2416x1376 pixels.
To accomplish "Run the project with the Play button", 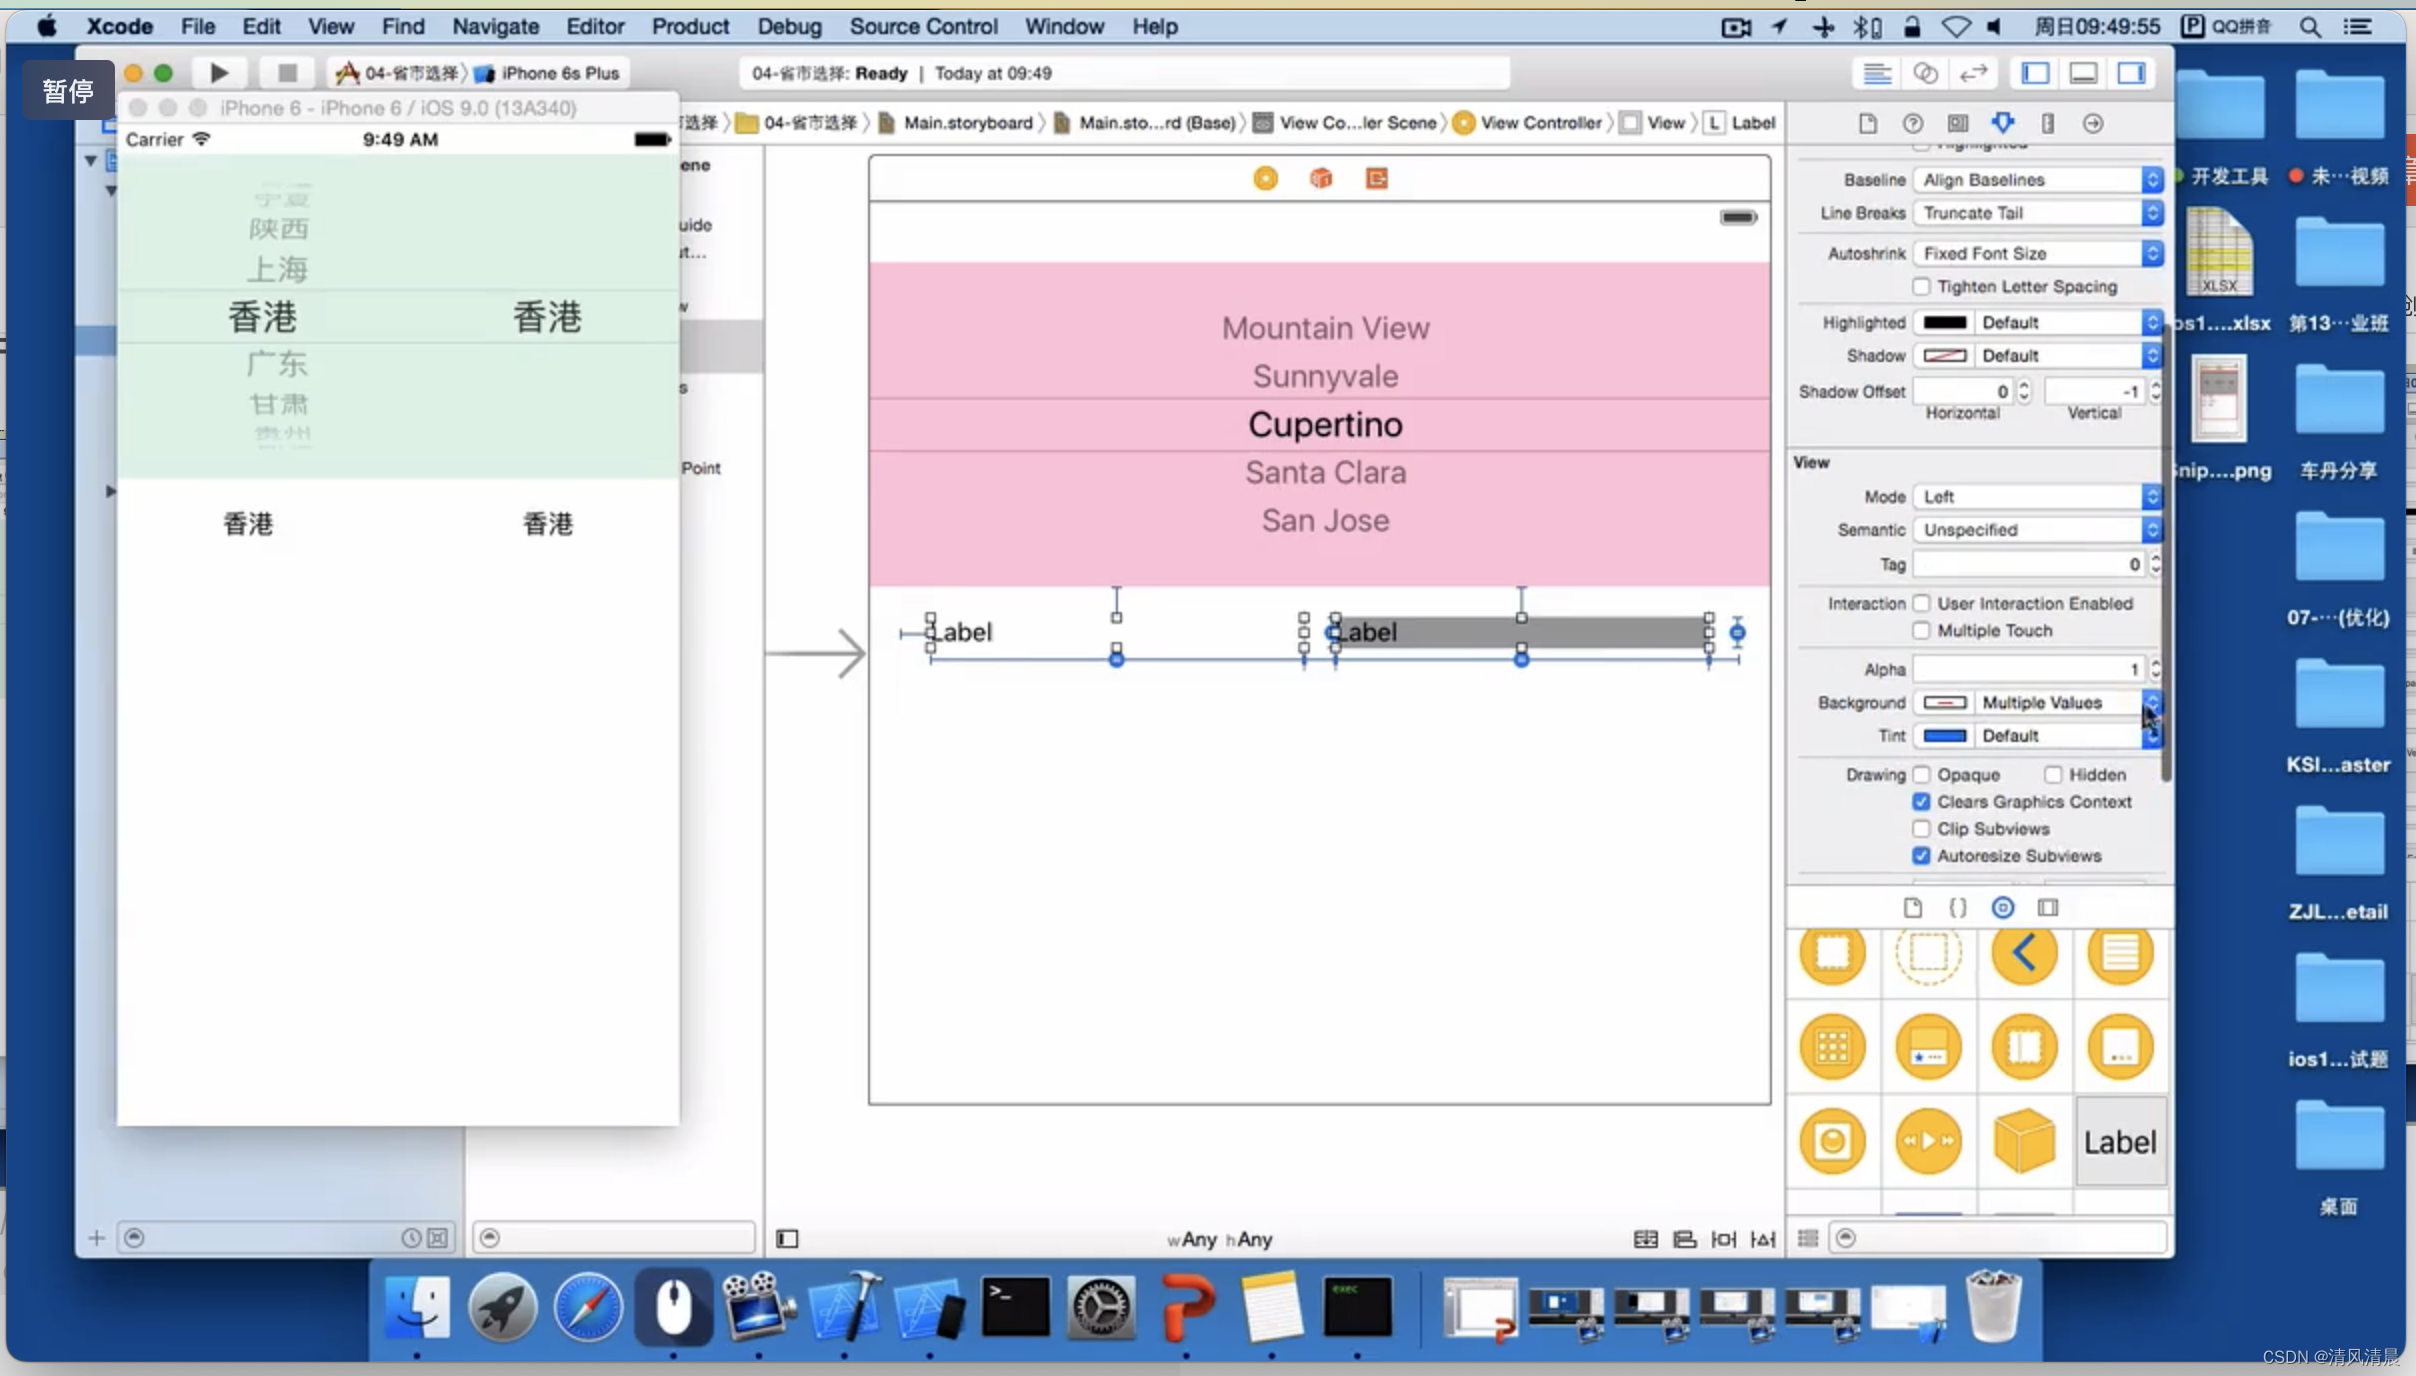I will point(219,73).
